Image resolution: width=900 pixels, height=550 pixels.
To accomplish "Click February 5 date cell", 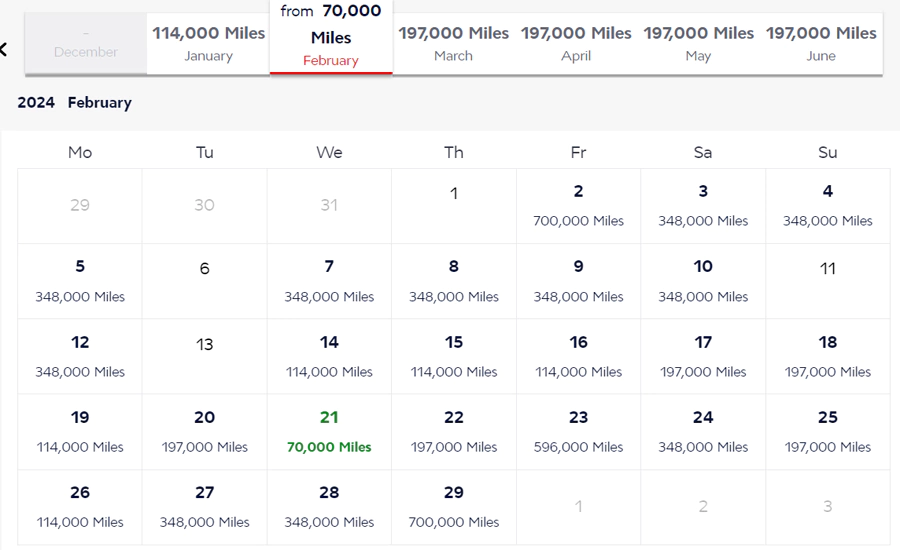I will (x=80, y=281).
